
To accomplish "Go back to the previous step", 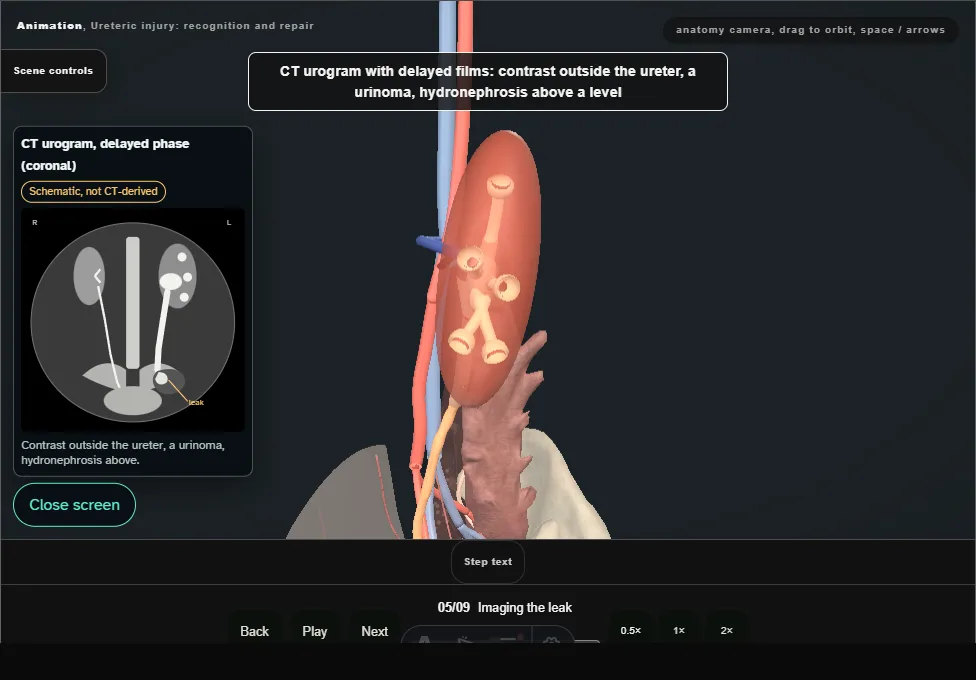I will (255, 631).
